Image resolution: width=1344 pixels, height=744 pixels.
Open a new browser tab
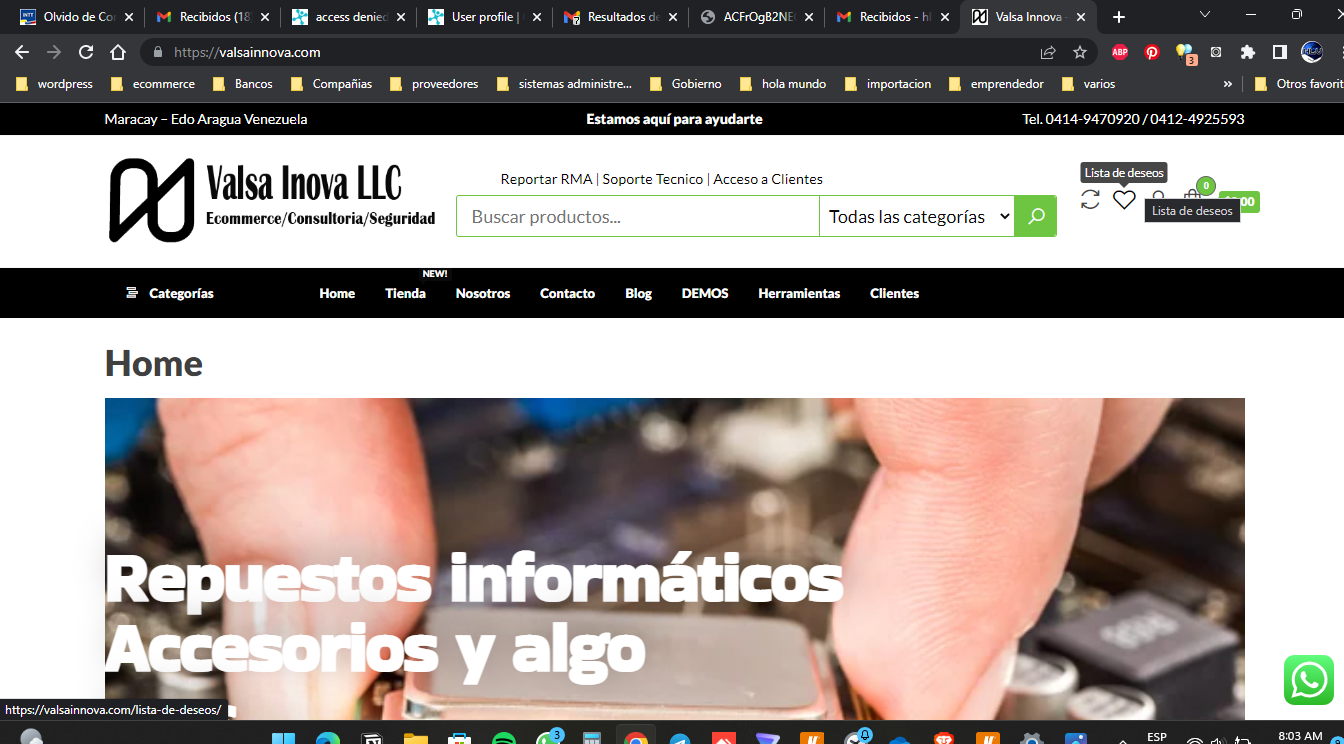coord(1119,17)
